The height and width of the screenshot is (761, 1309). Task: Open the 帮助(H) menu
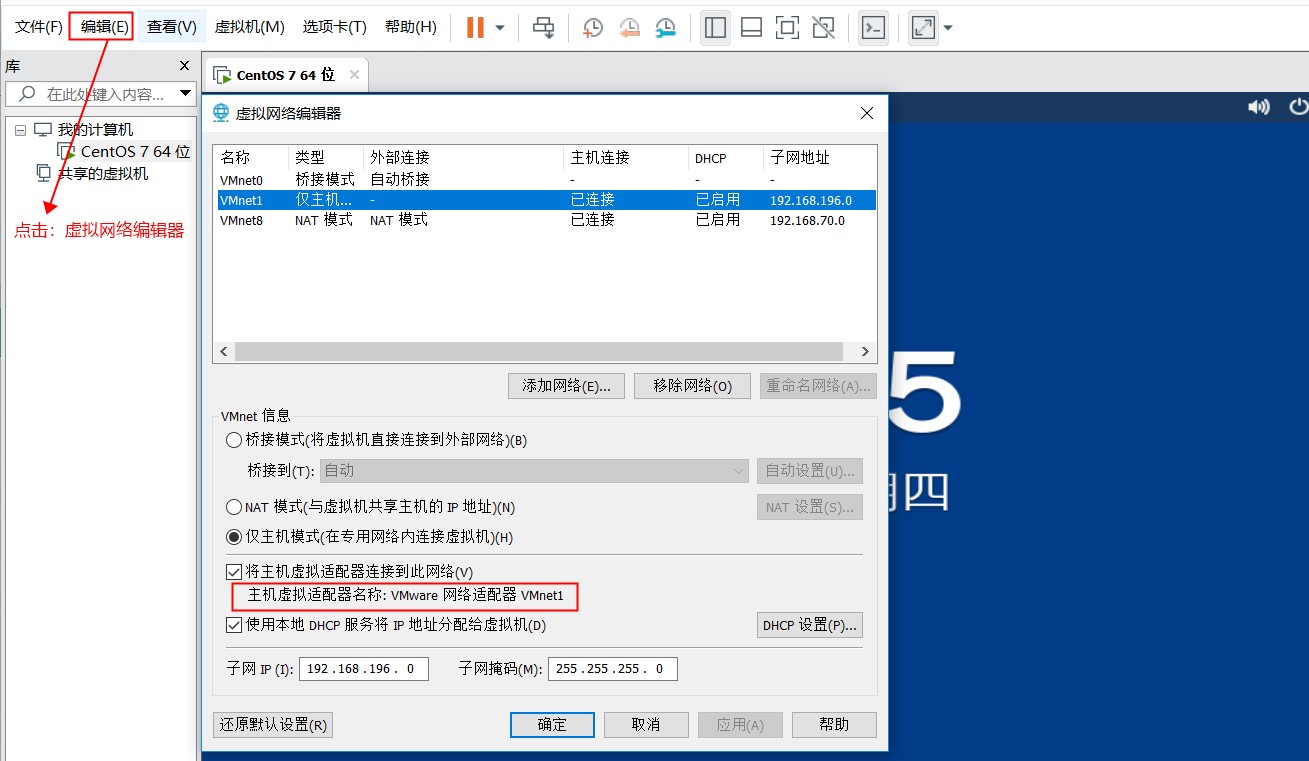point(411,27)
